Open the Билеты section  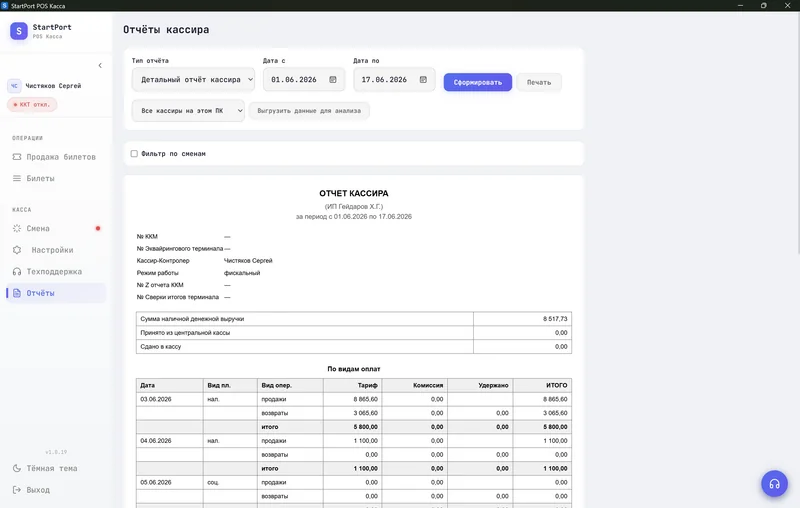tap(56, 179)
